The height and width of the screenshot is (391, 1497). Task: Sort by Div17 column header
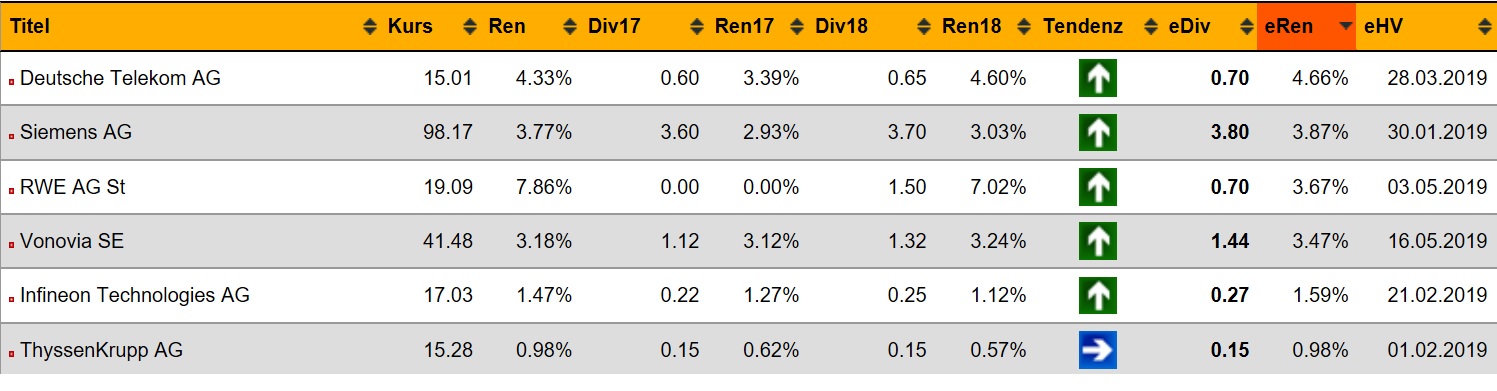point(614,27)
